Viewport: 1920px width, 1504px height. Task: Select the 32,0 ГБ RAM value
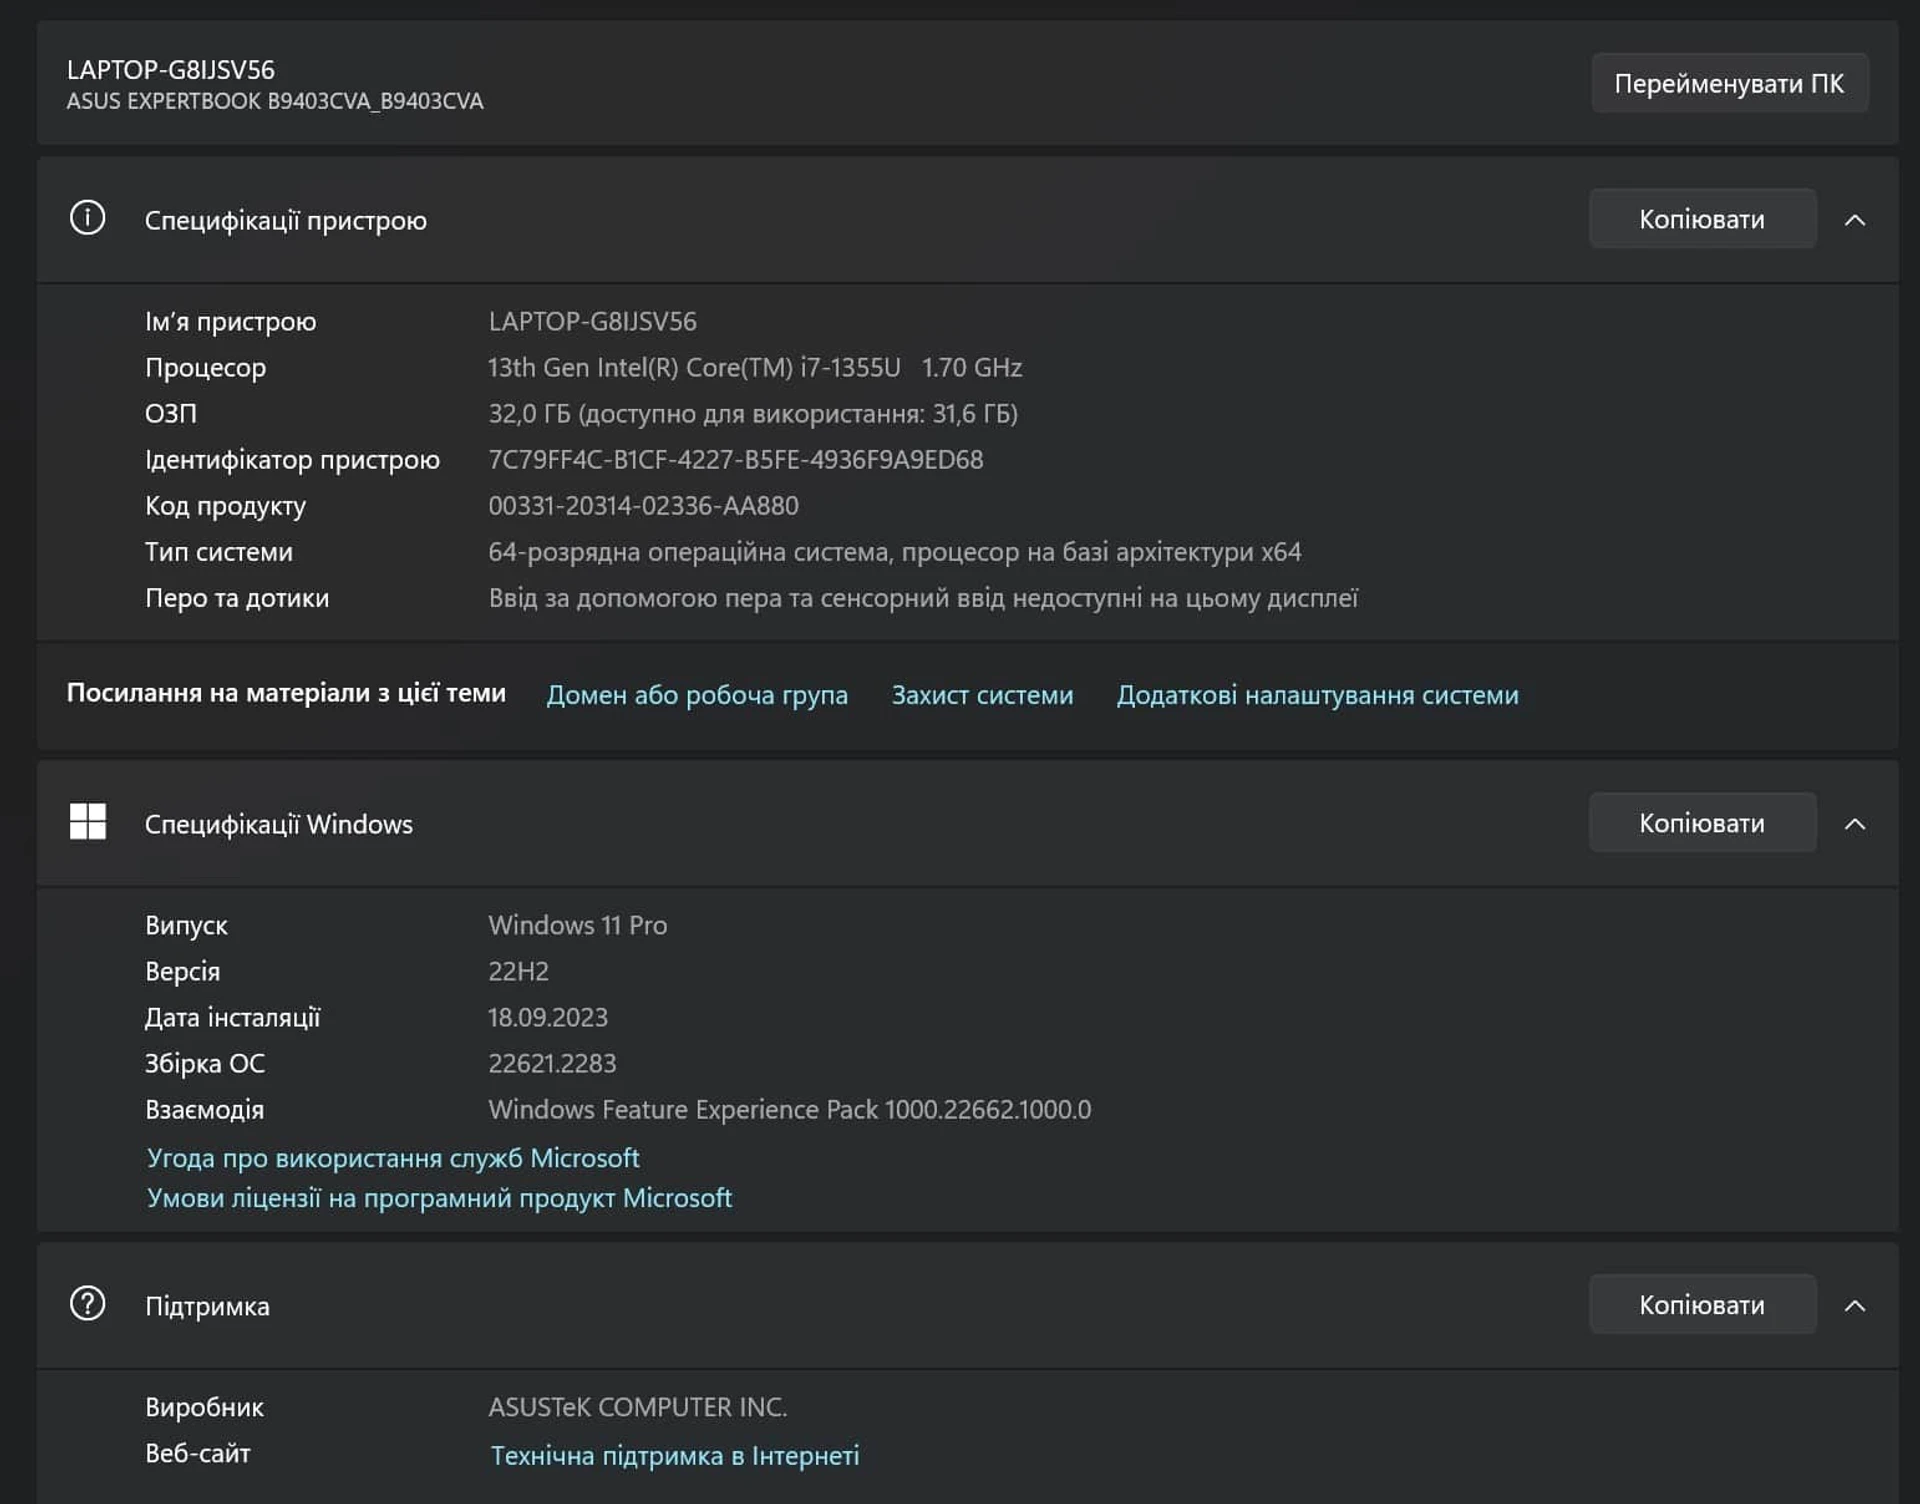753,414
